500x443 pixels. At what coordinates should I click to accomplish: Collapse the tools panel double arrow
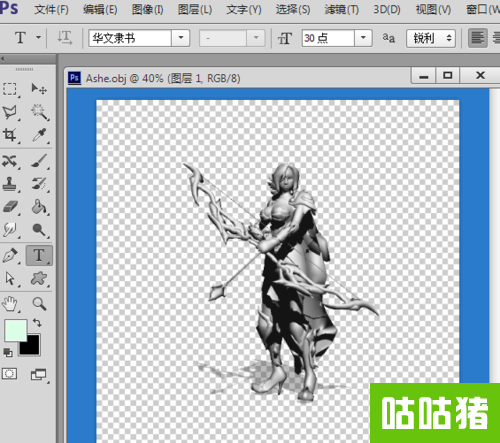coord(3,59)
